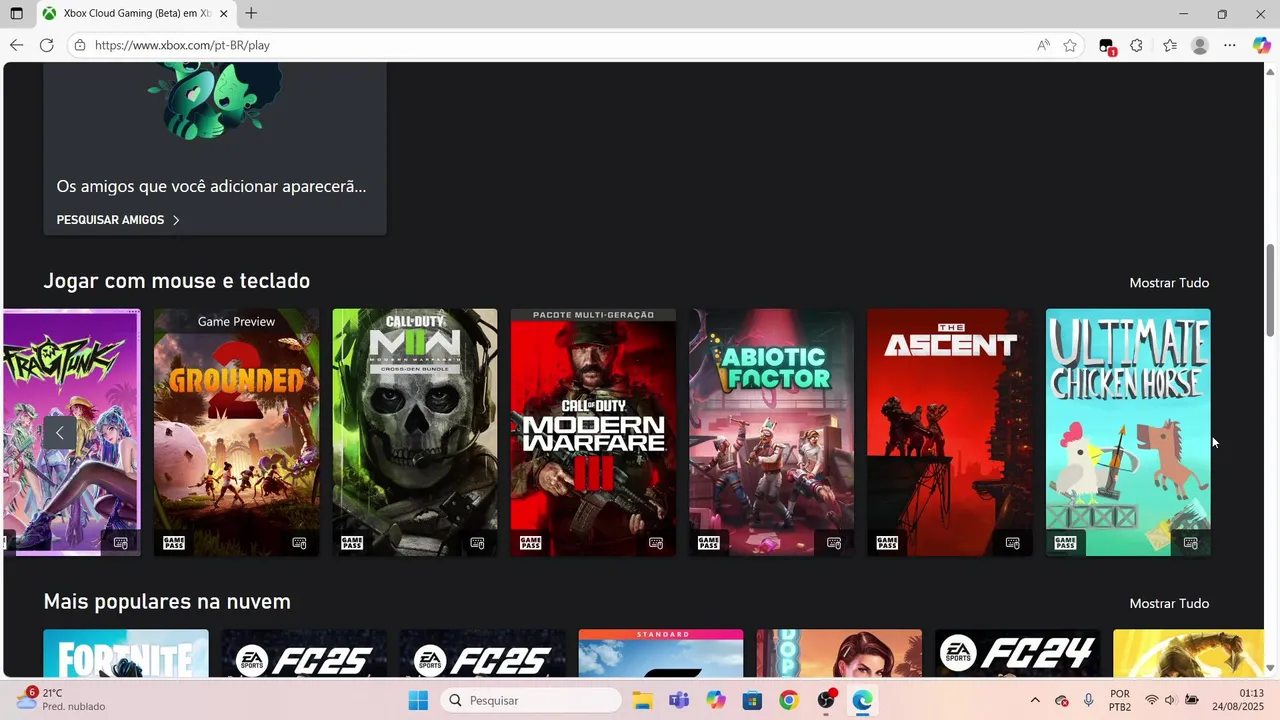Open Extensions puzzle icon
The width and height of the screenshot is (1280, 720).
tap(1136, 45)
